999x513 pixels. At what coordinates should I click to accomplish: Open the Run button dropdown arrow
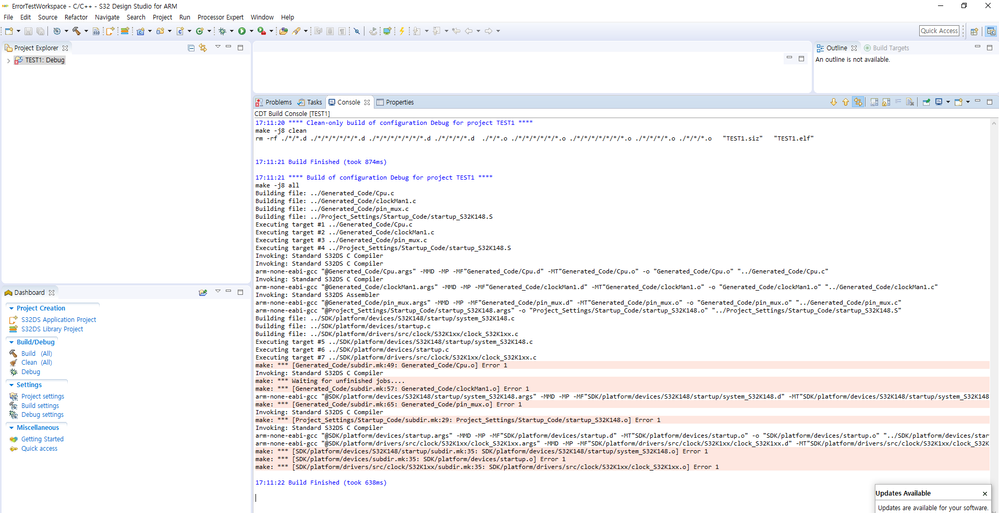(x=251, y=31)
